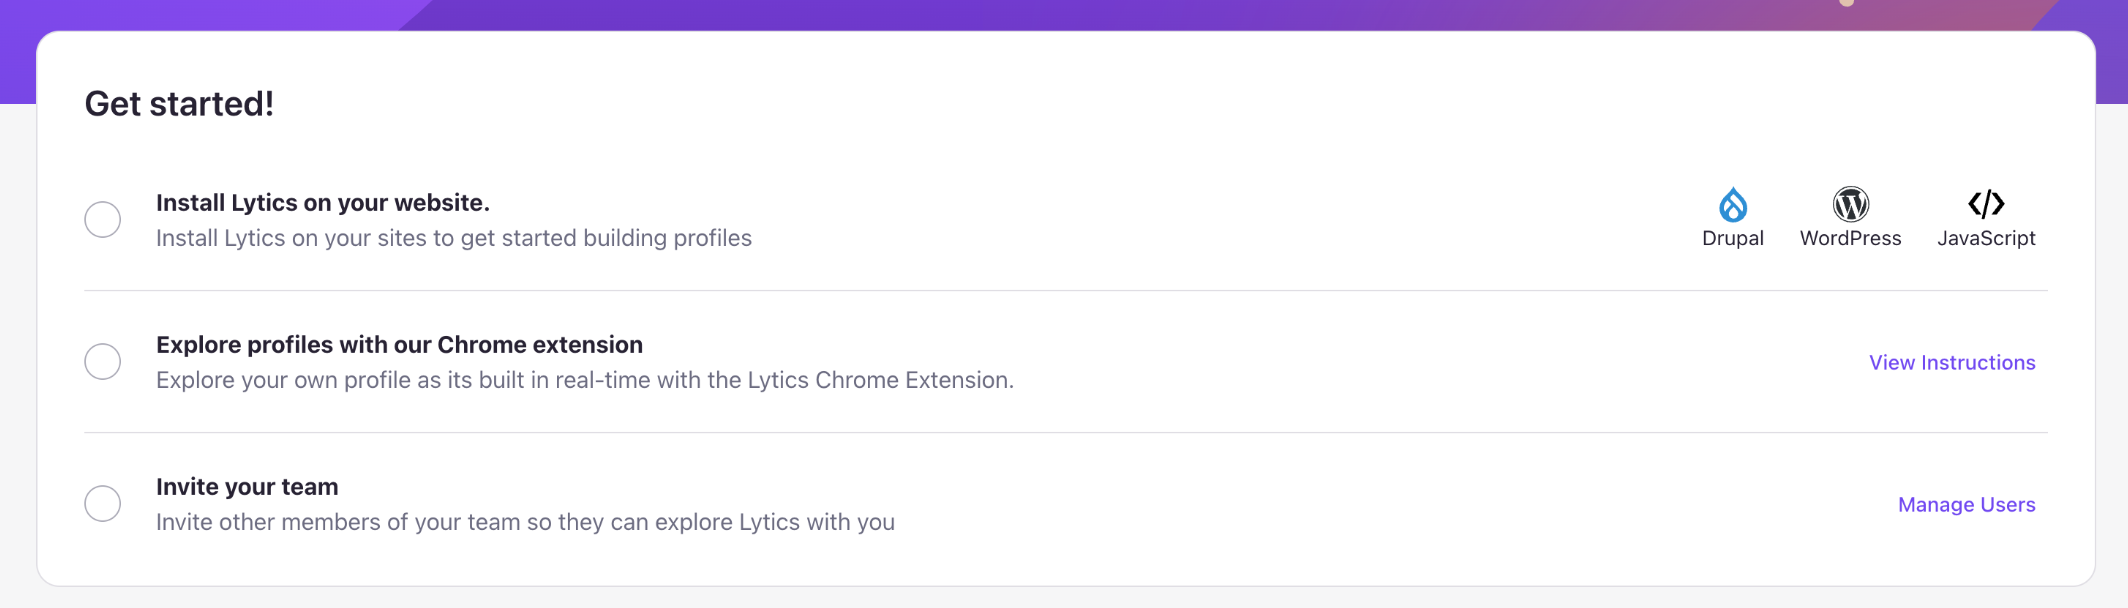The image size is (2128, 608).
Task: Click the 'Explore profiles with our Chrome extension' title
Action: [x=399, y=345]
